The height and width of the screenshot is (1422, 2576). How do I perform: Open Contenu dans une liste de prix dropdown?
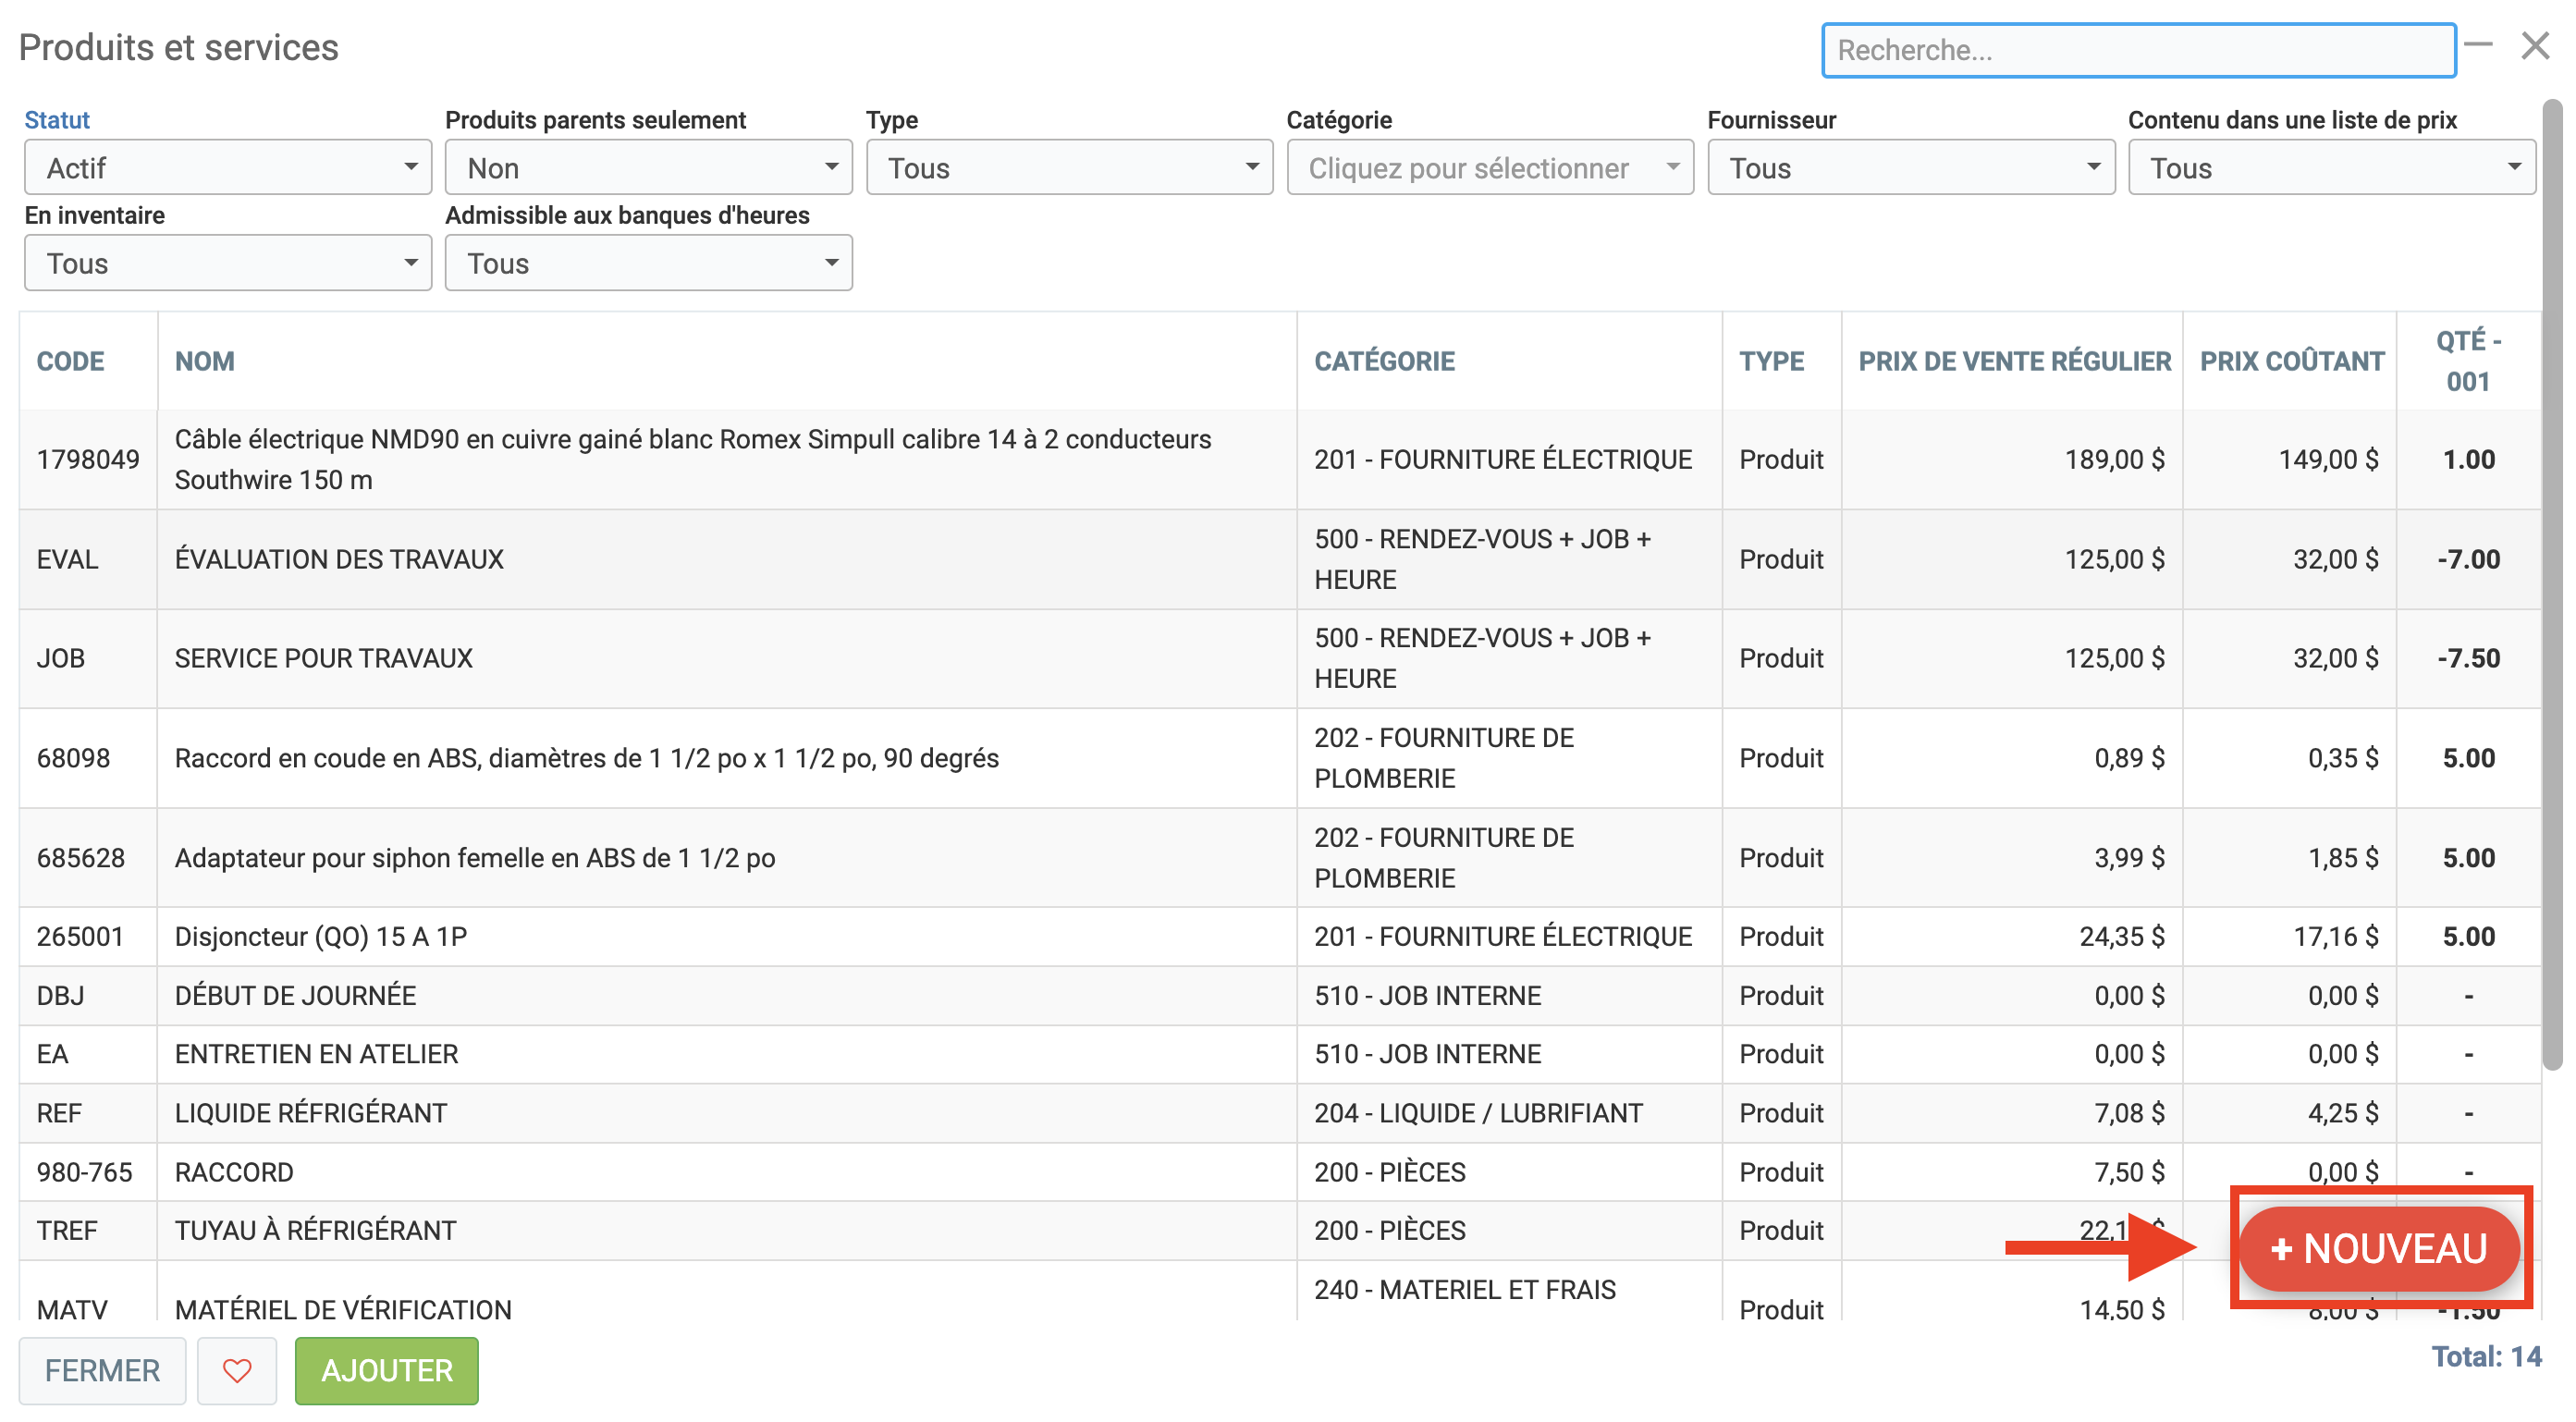coord(2330,168)
